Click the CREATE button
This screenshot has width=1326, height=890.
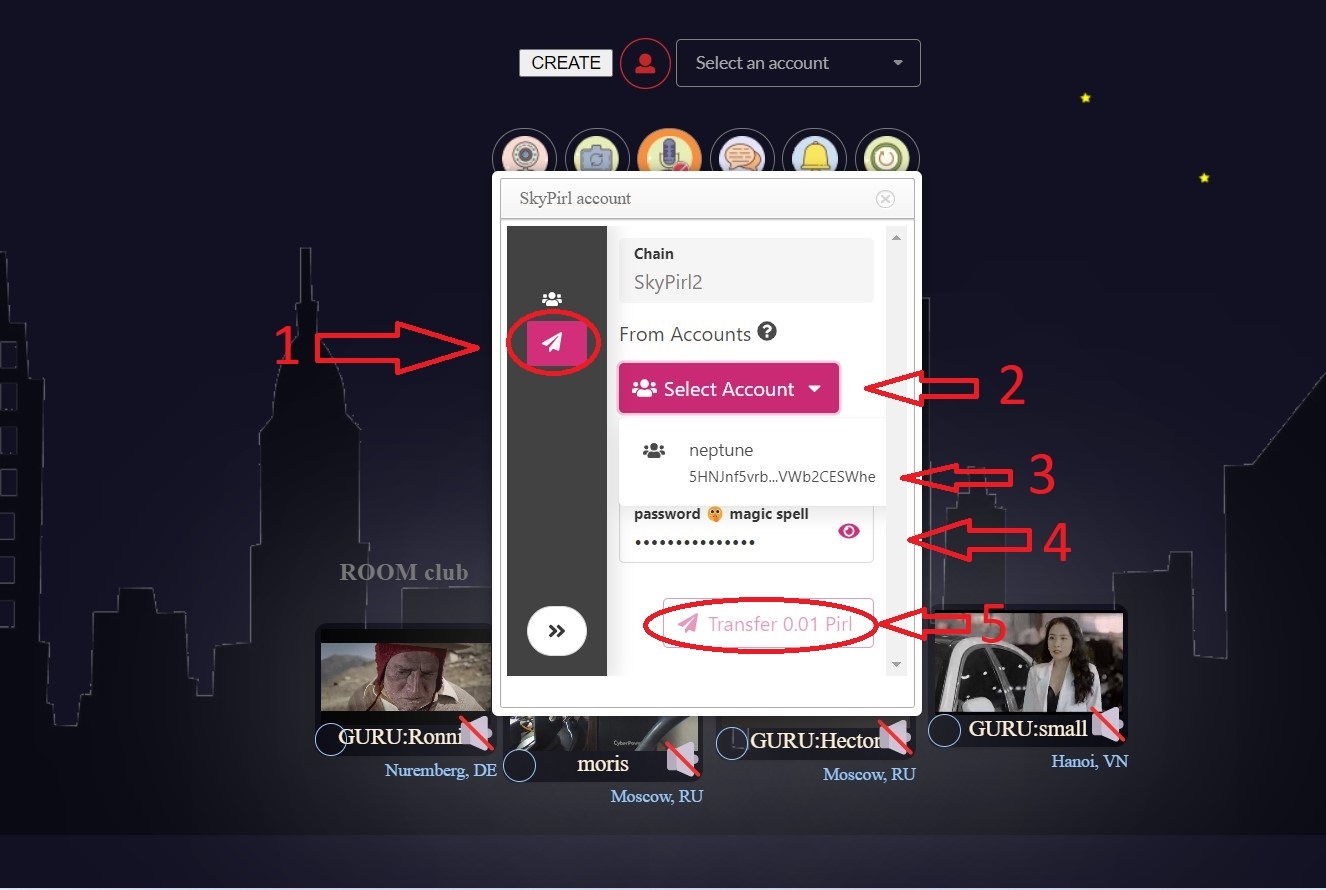coord(566,63)
